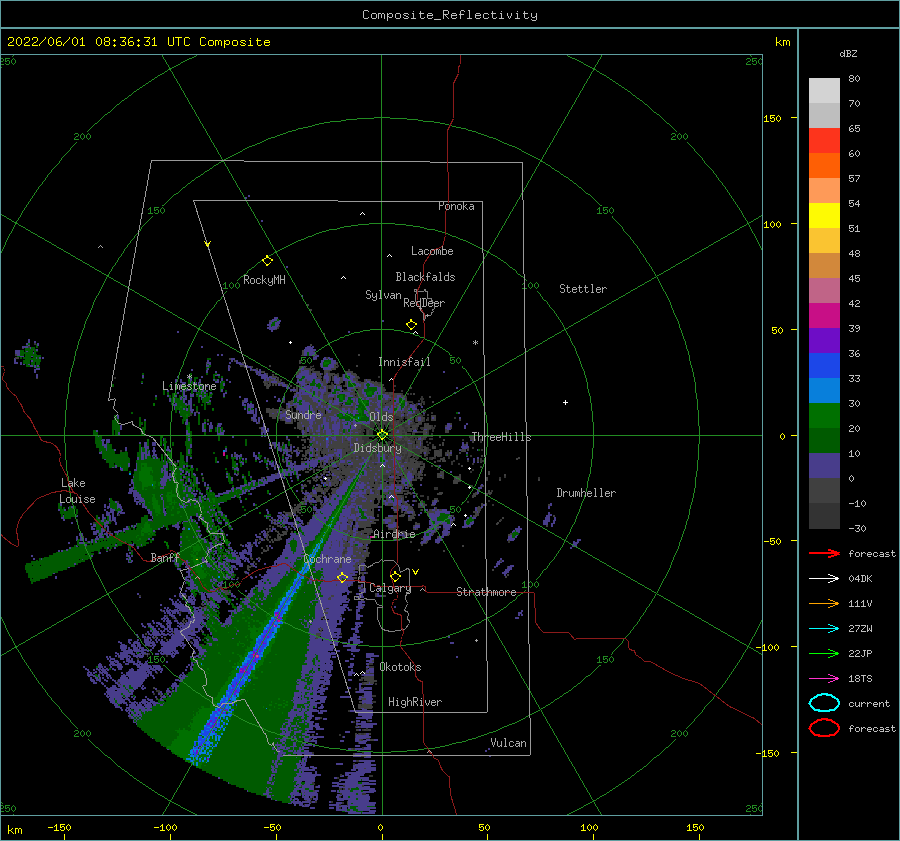The width and height of the screenshot is (900, 841).
Task: Click the Didsbury city label
Action: coord(377,448)
